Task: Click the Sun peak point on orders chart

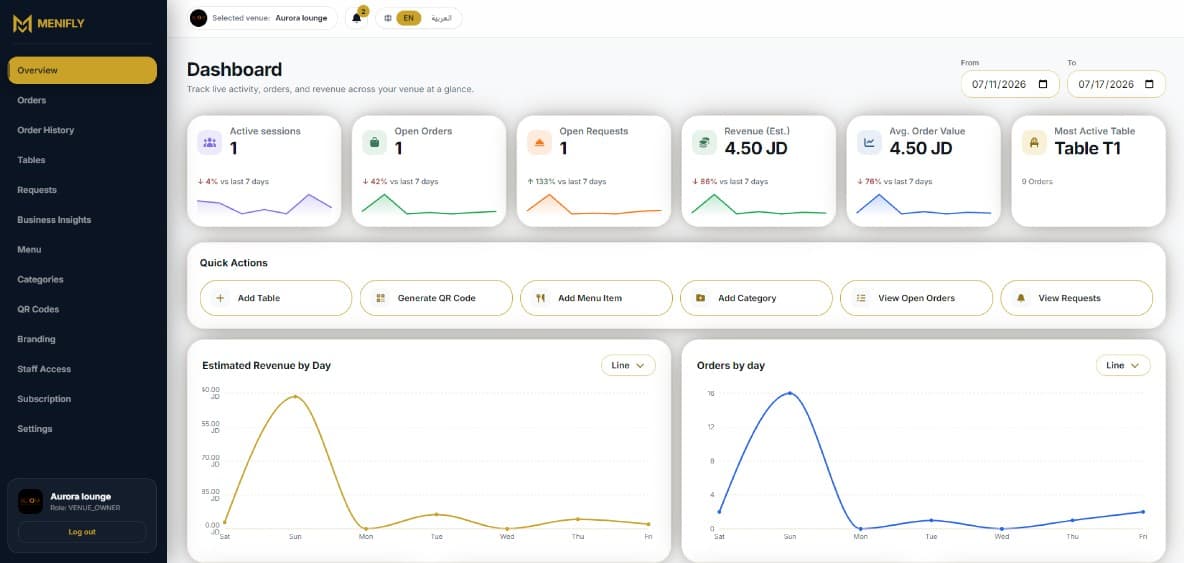Action: click(790, 393)
